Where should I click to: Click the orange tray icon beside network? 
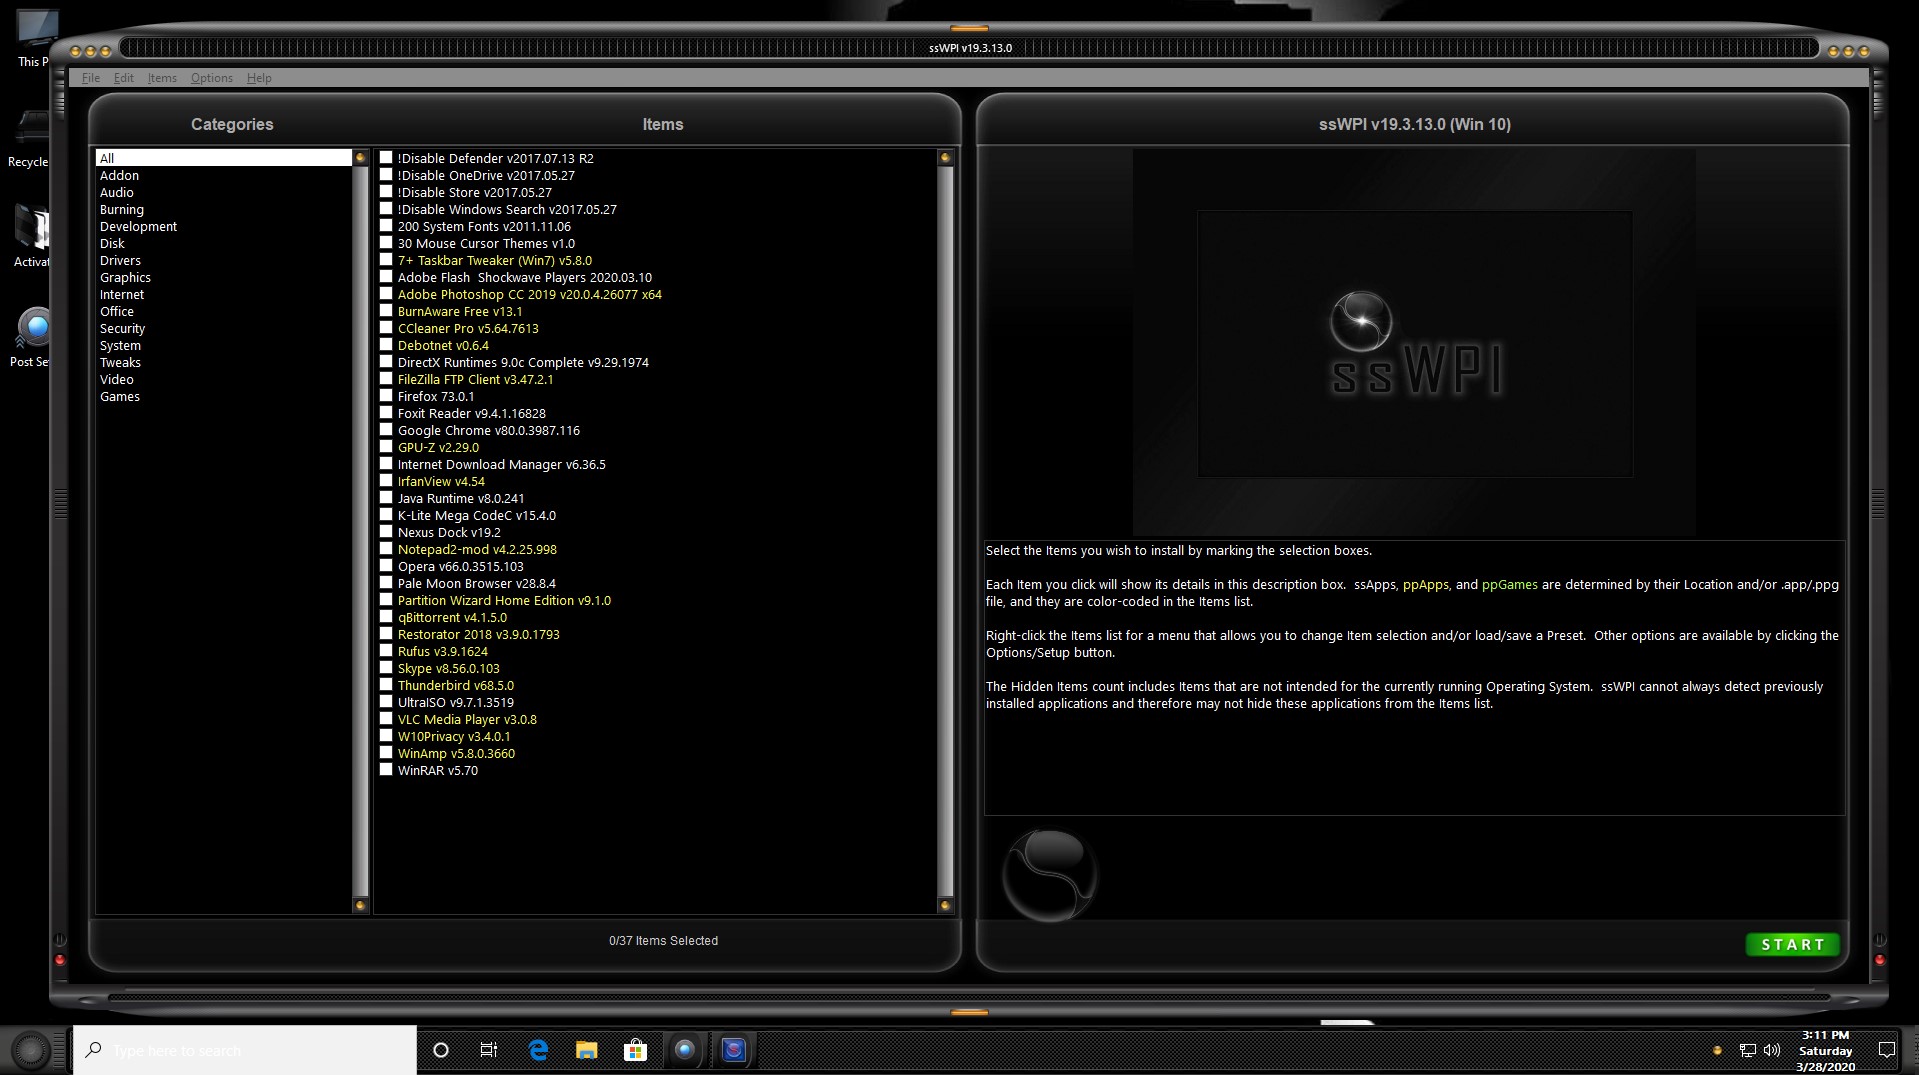click(1717, 1050)
